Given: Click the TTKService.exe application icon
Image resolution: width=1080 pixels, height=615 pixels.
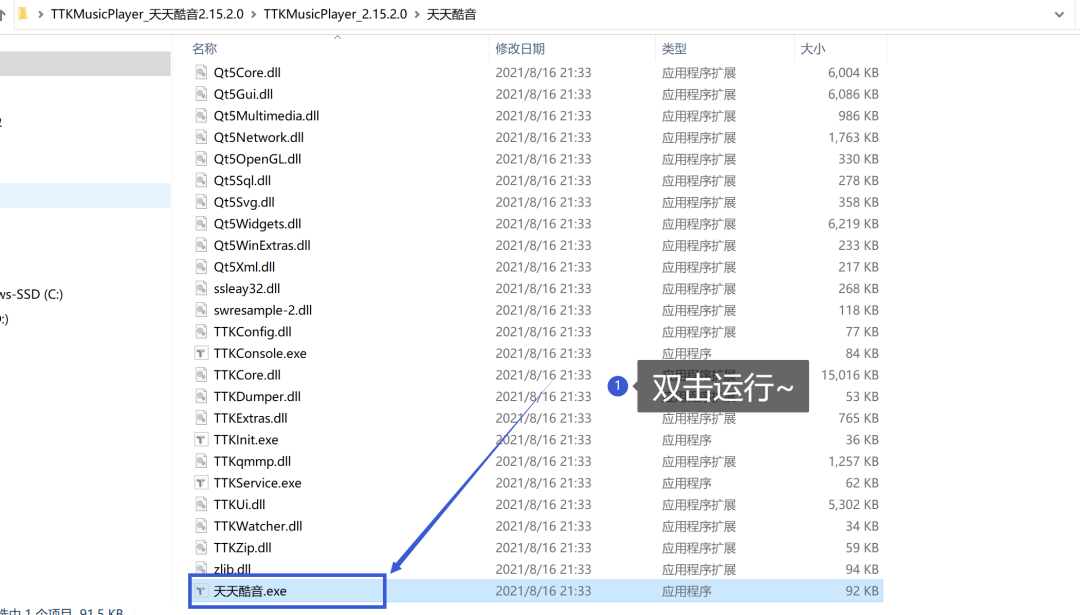Looking at the screenshot, I should [200, 483].
